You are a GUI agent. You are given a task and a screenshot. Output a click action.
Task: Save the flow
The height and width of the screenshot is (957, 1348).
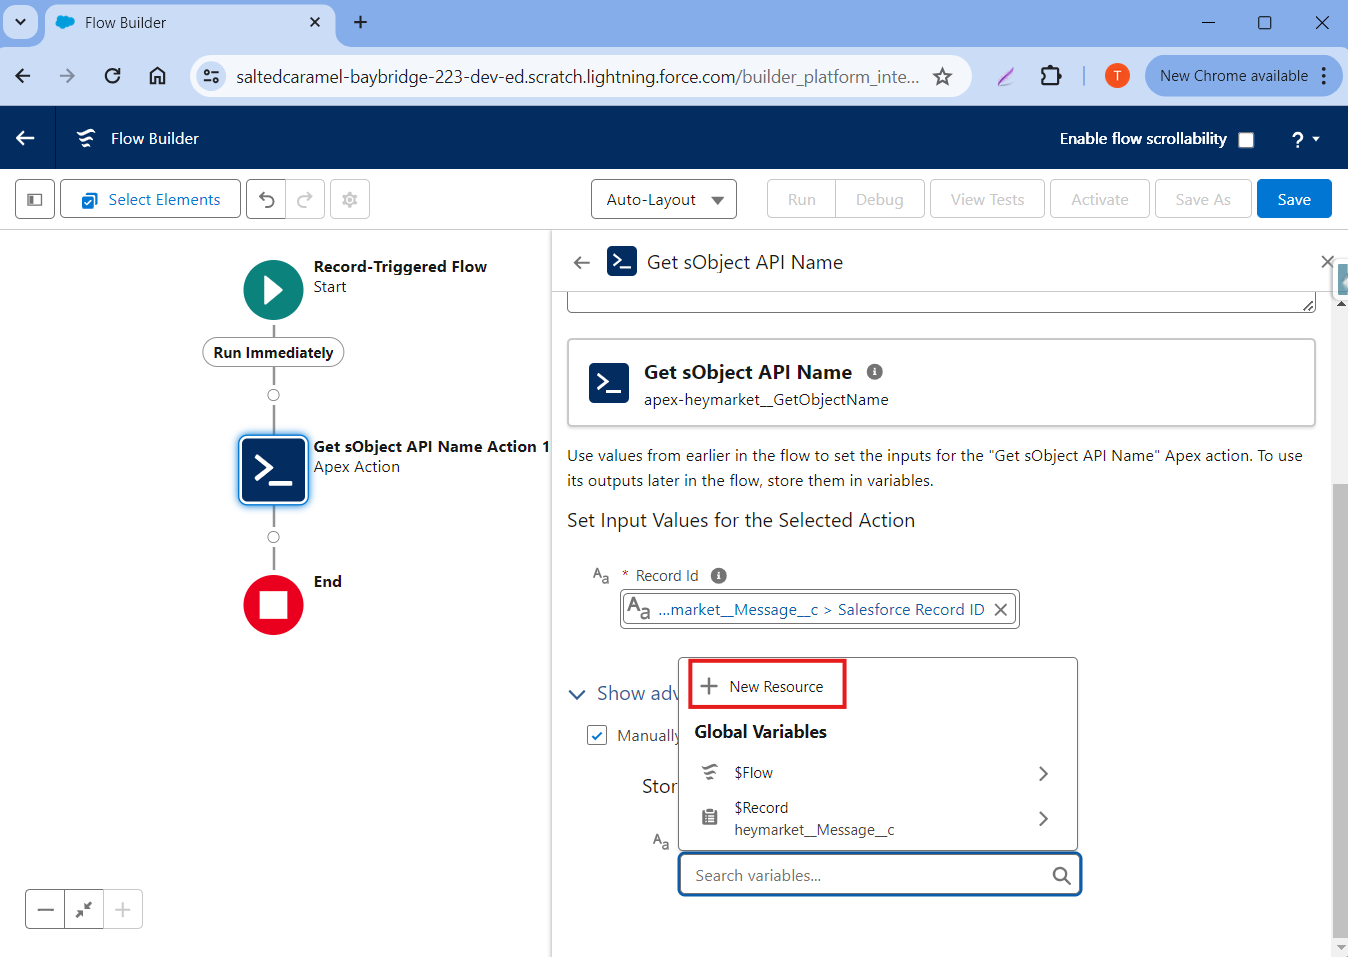(x=1294, y=199)
